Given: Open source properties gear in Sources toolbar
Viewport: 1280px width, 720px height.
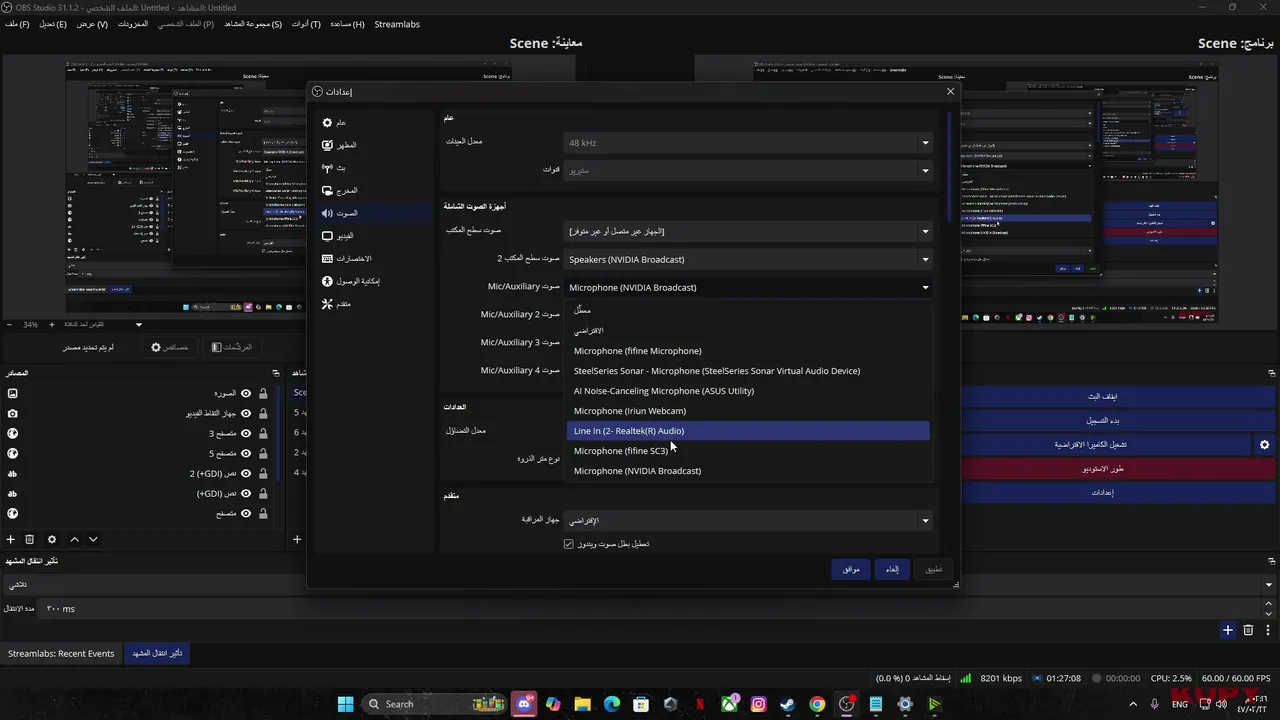Looking at the screenshot, I should pos(52,539).
